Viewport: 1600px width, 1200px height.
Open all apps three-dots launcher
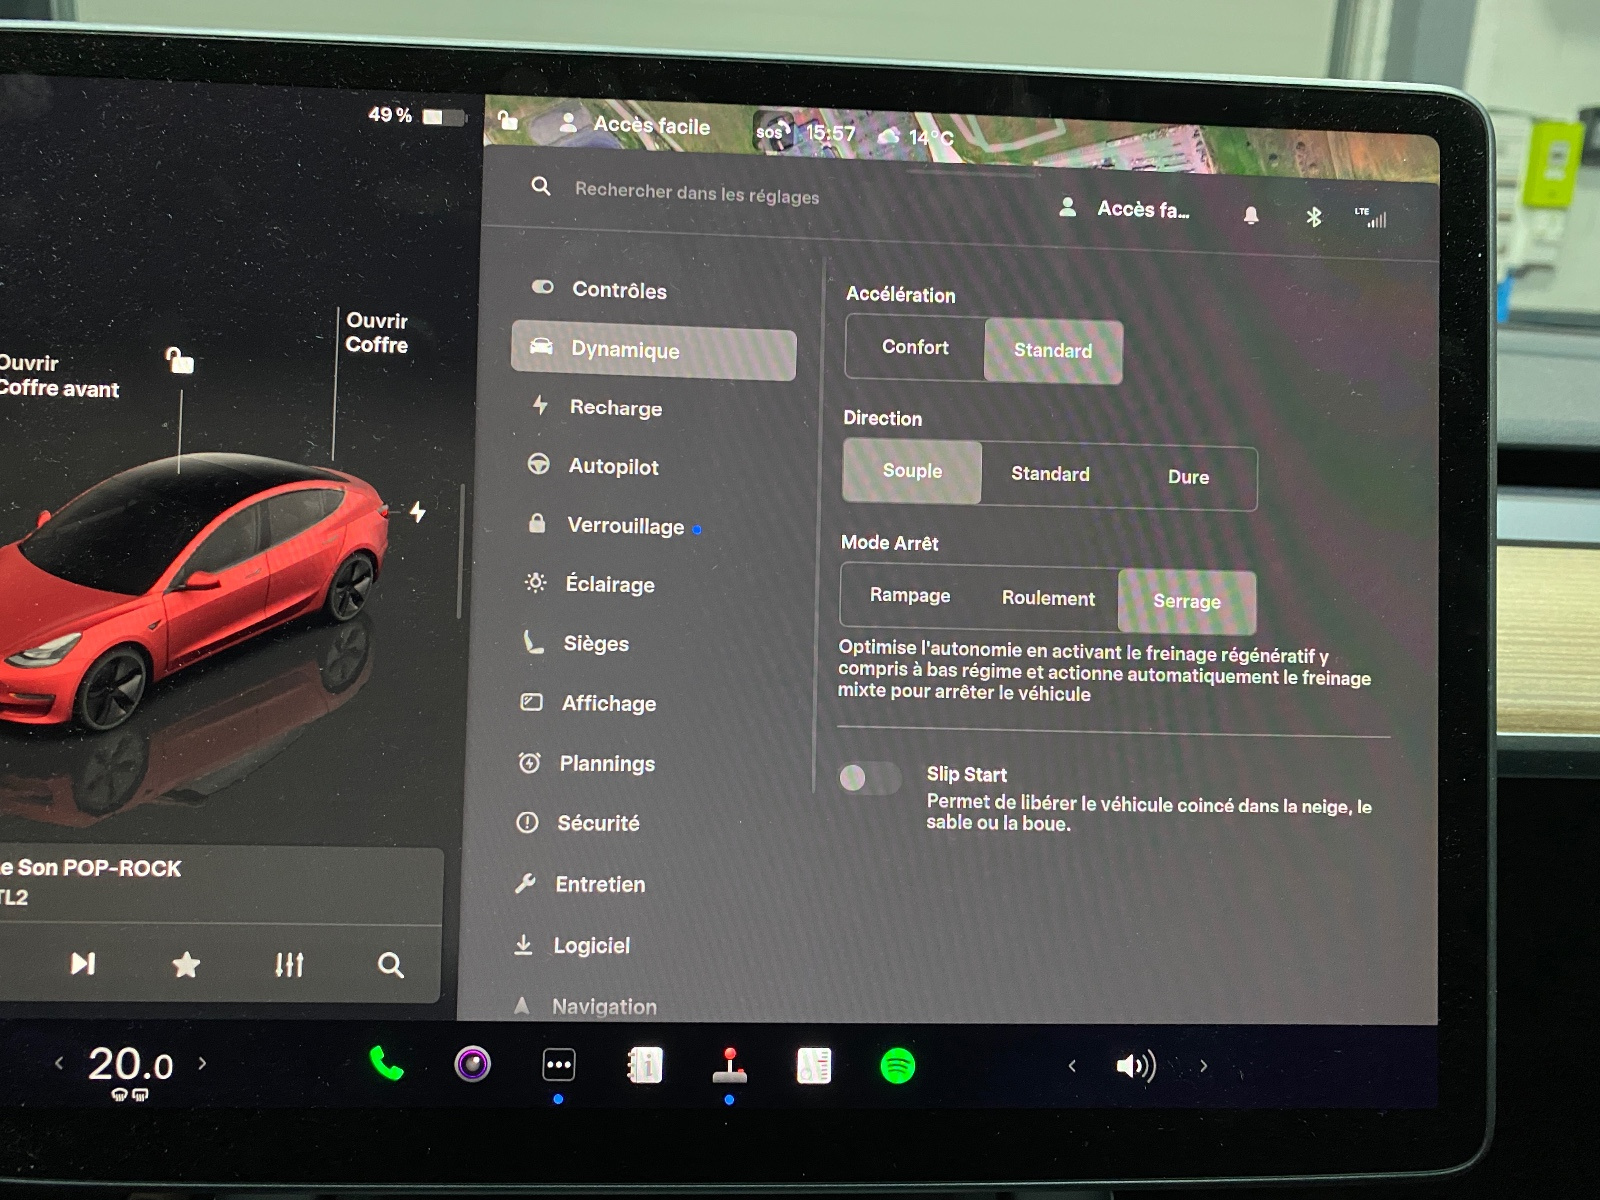[558, 1065]
